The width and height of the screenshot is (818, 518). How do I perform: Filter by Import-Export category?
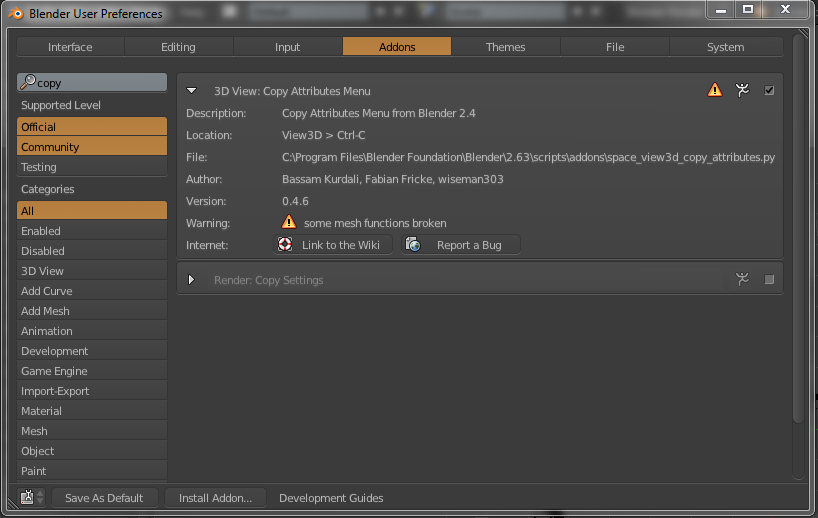92,391
